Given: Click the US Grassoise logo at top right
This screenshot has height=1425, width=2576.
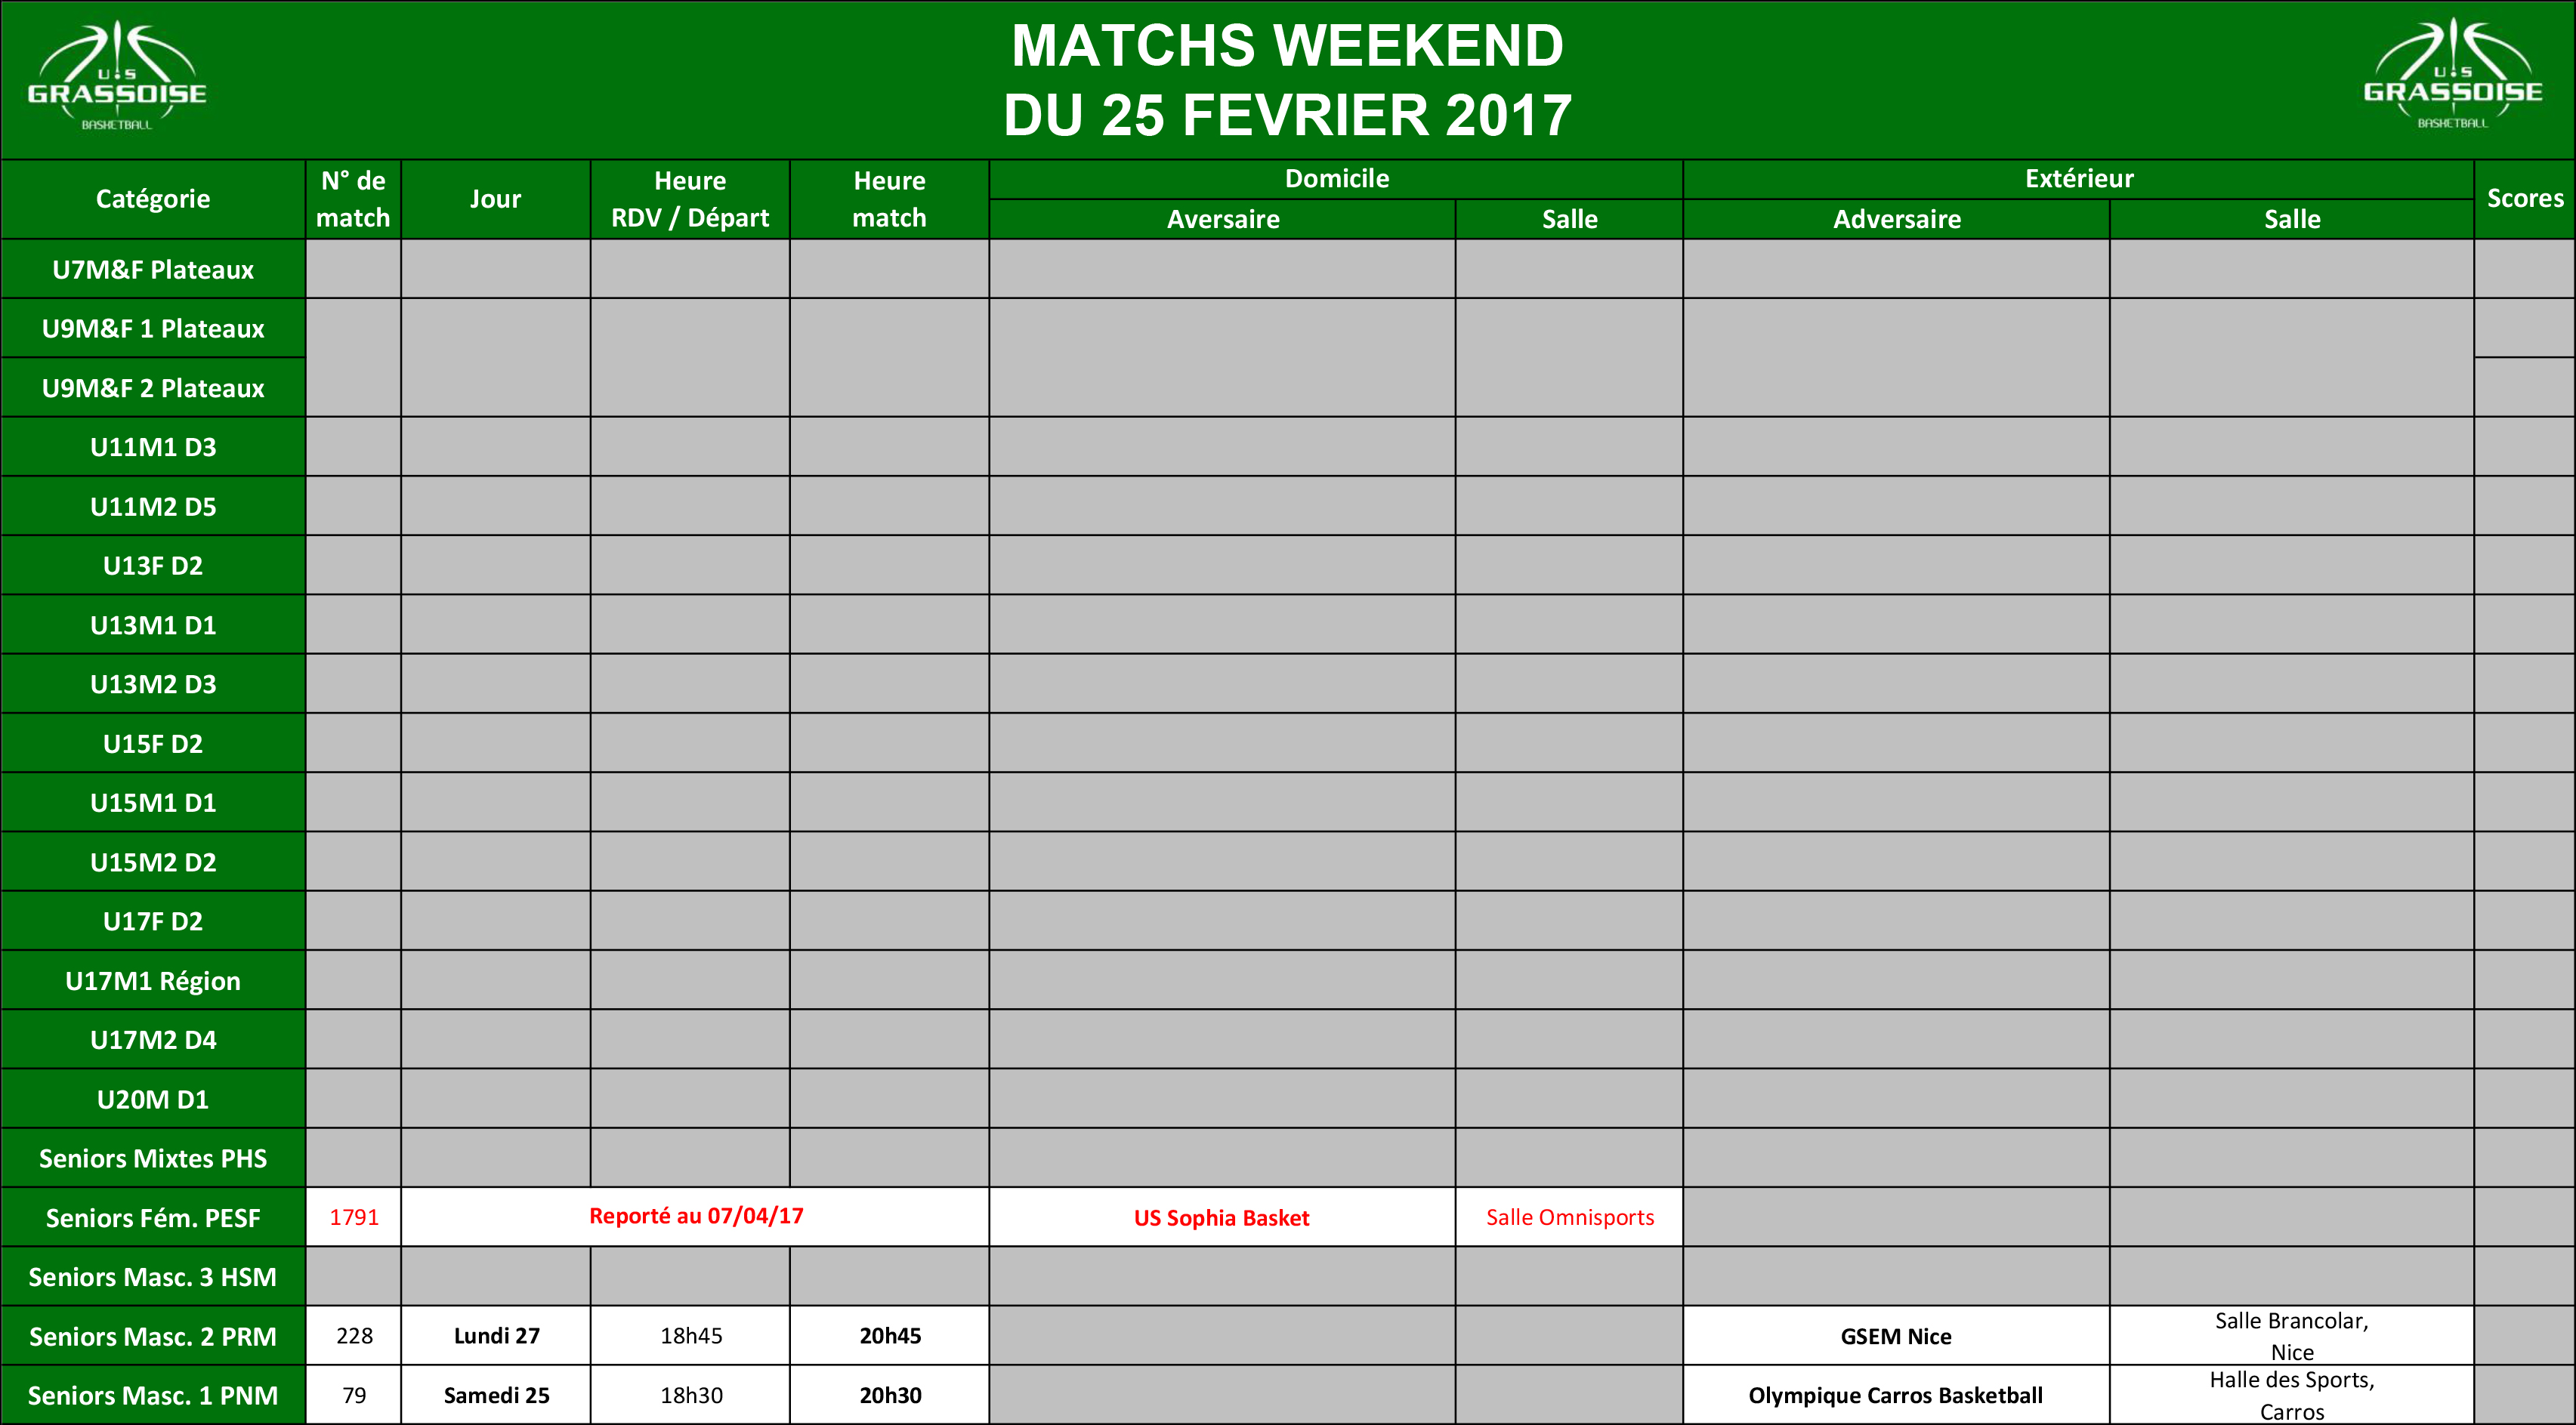Looking at the screenshot, I should 2452,75.
